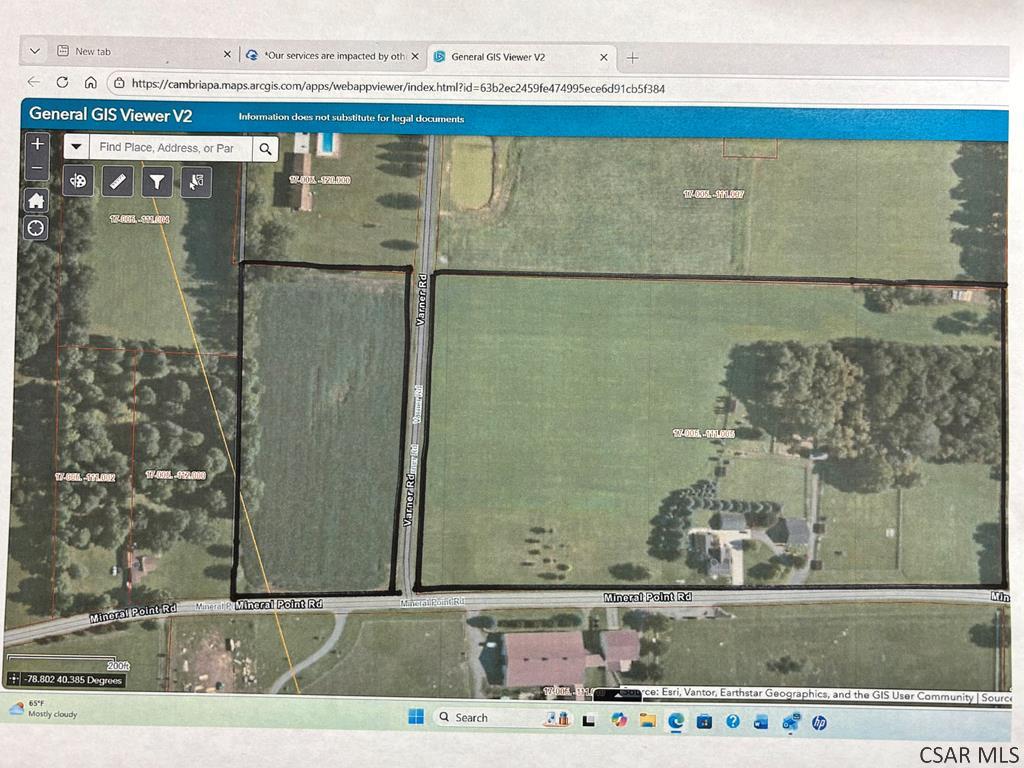Open Microsoft Word from the taskbar
The image size is (1024, 768).
coord(761,722)
